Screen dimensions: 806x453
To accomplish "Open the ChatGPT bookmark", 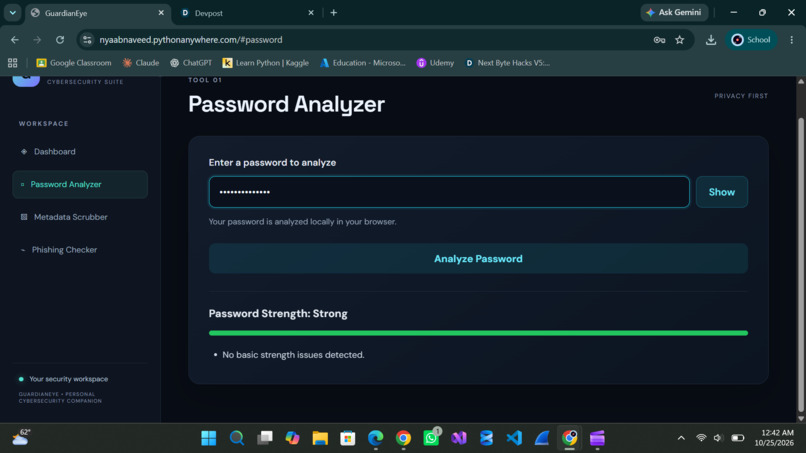I will (x=191, y=63).
